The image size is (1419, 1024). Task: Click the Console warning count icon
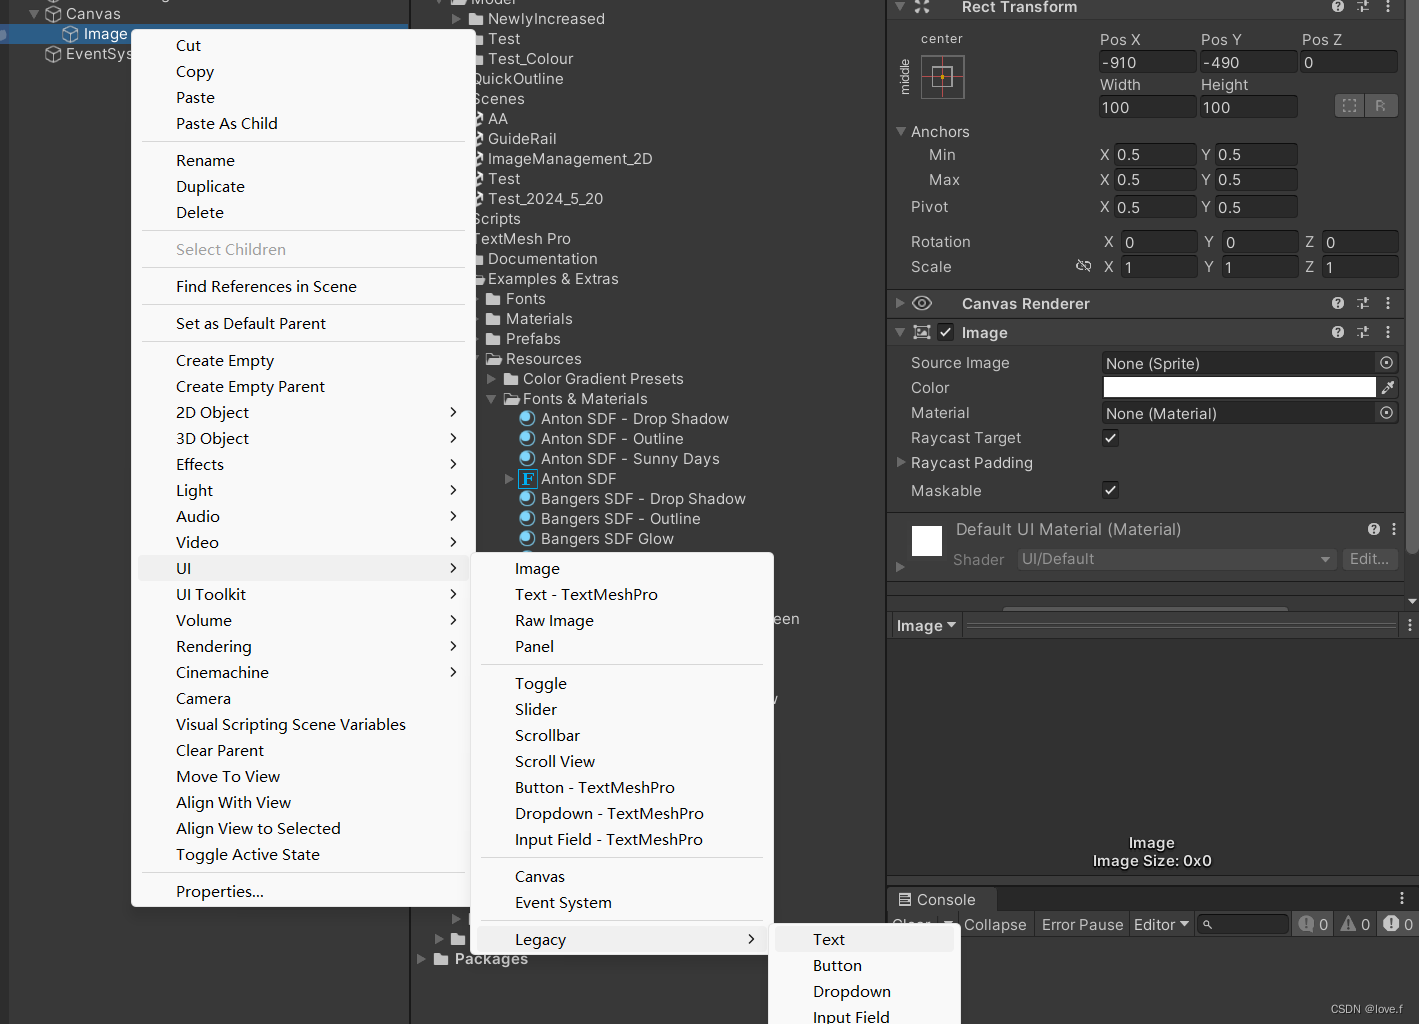tap(1349, 924)
